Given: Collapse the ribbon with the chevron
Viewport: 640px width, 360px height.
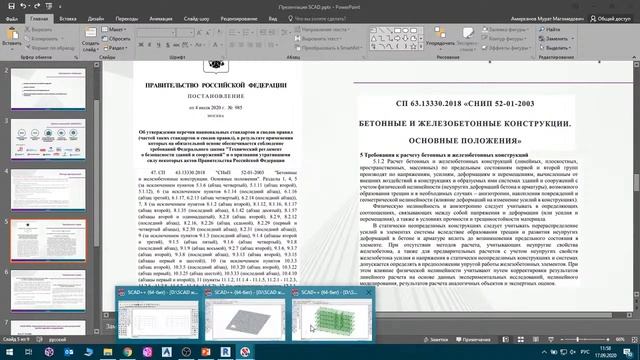Looking at the screenshot, I should point(634,57).
